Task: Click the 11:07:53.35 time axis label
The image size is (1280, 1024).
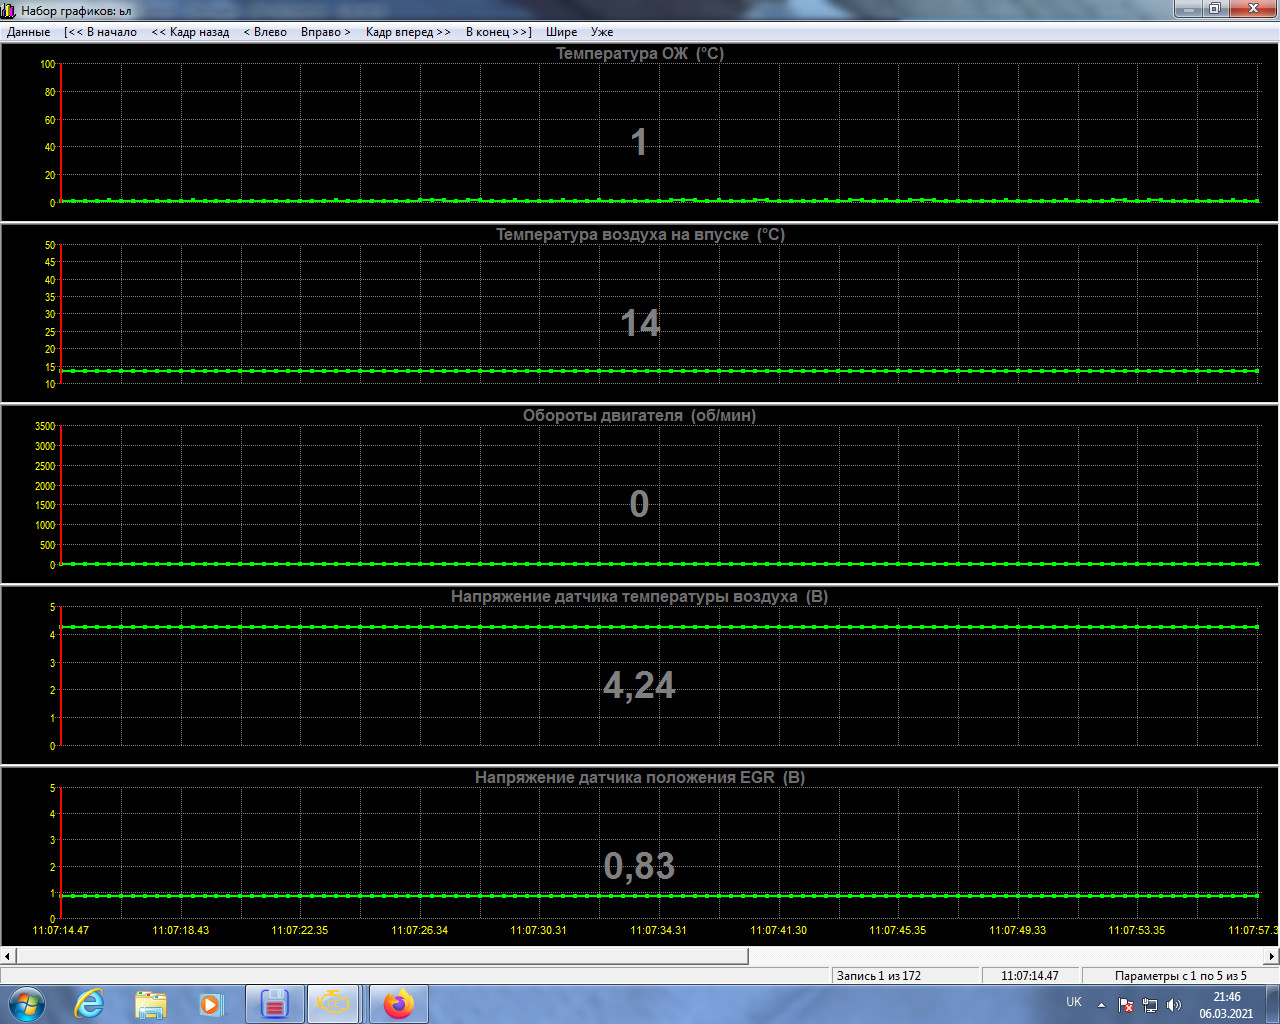Action: click(x=1137, y=930)
